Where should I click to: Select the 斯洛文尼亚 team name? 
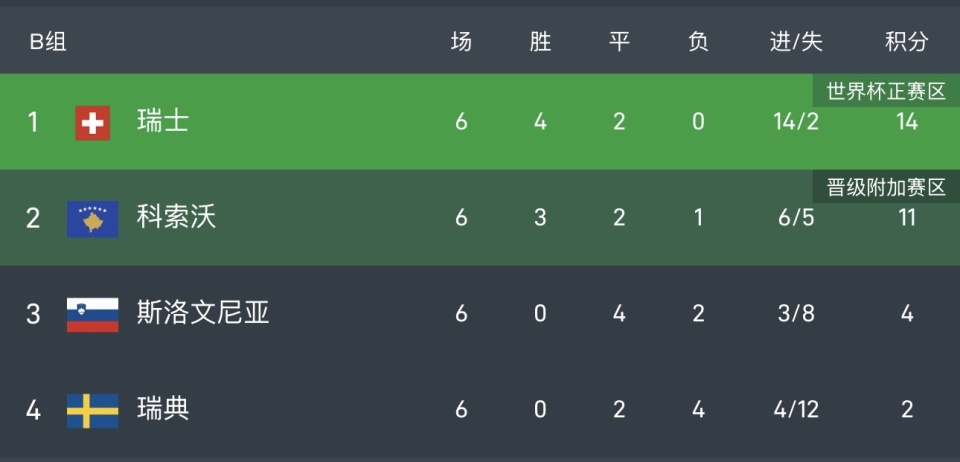[203, 313]
